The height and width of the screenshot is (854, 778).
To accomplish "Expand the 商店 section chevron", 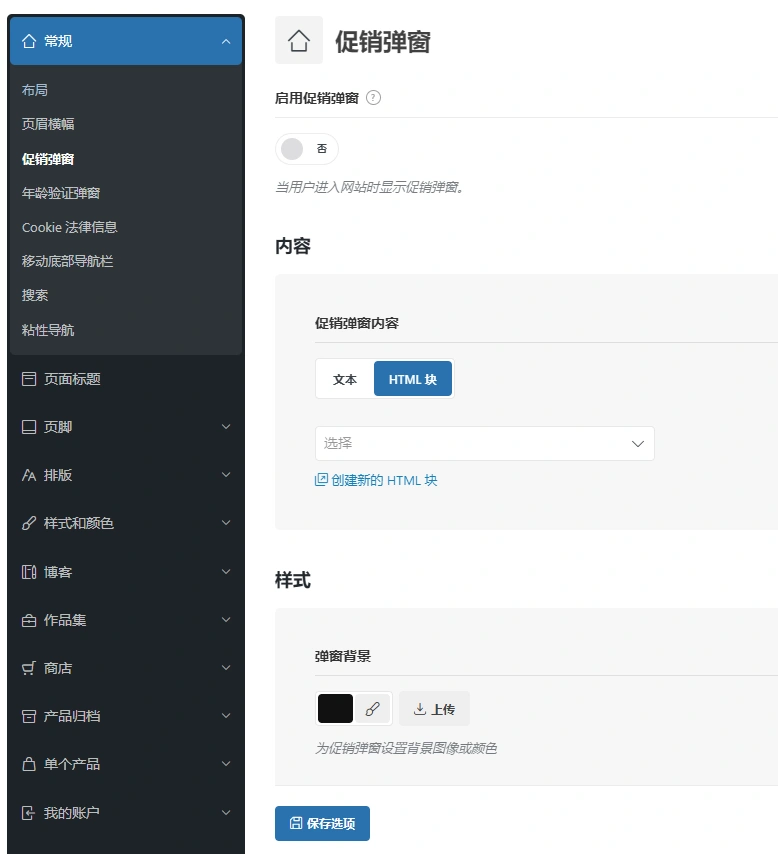I will pos(226,667).
